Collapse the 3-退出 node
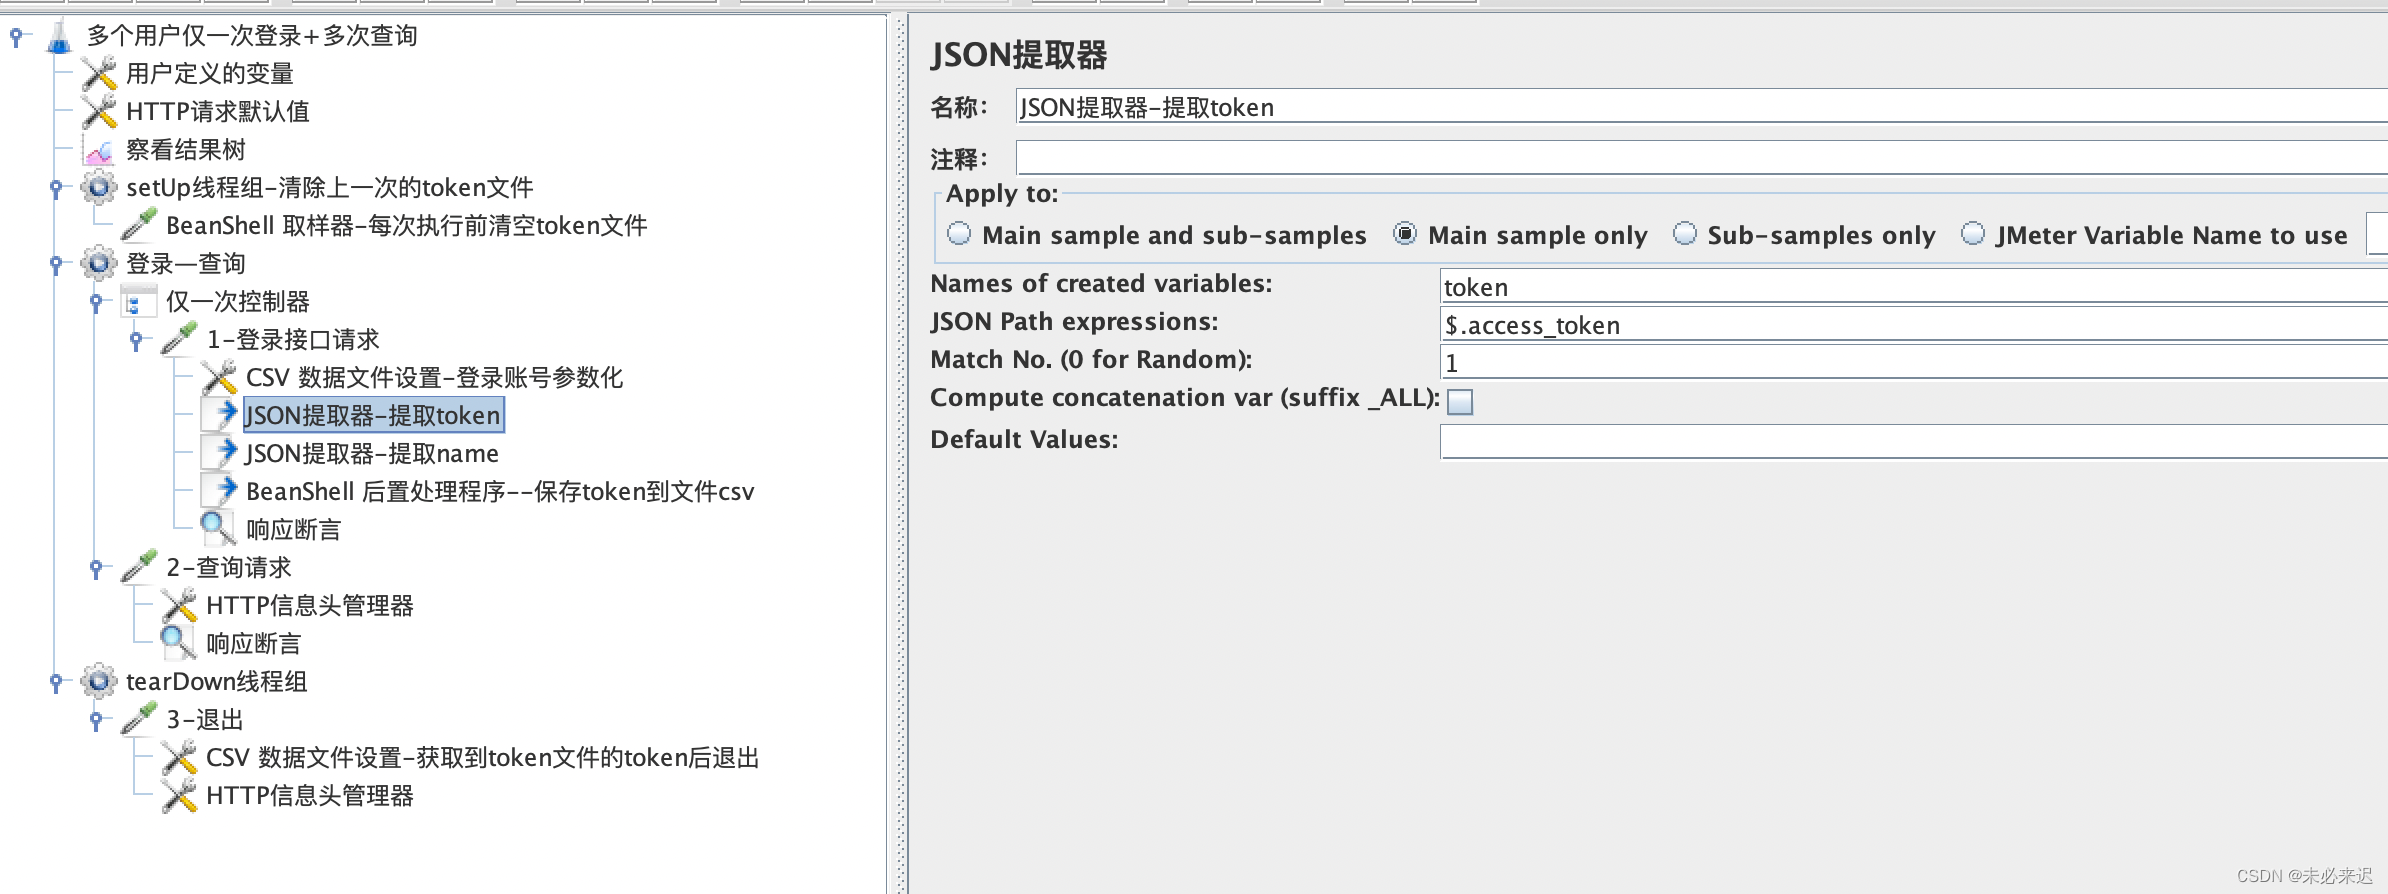This screenshot has width=2388, height=894. click(x=96, y=720)
